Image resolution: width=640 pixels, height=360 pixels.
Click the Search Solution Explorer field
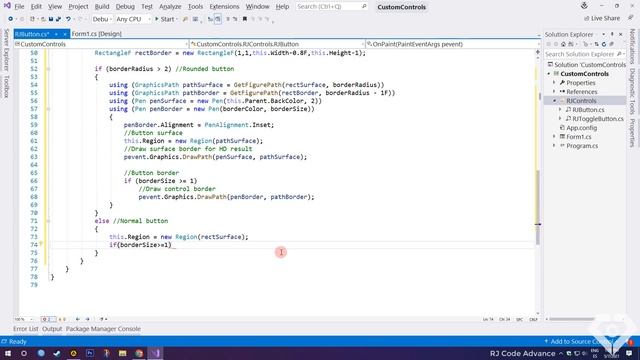(584, 54)
